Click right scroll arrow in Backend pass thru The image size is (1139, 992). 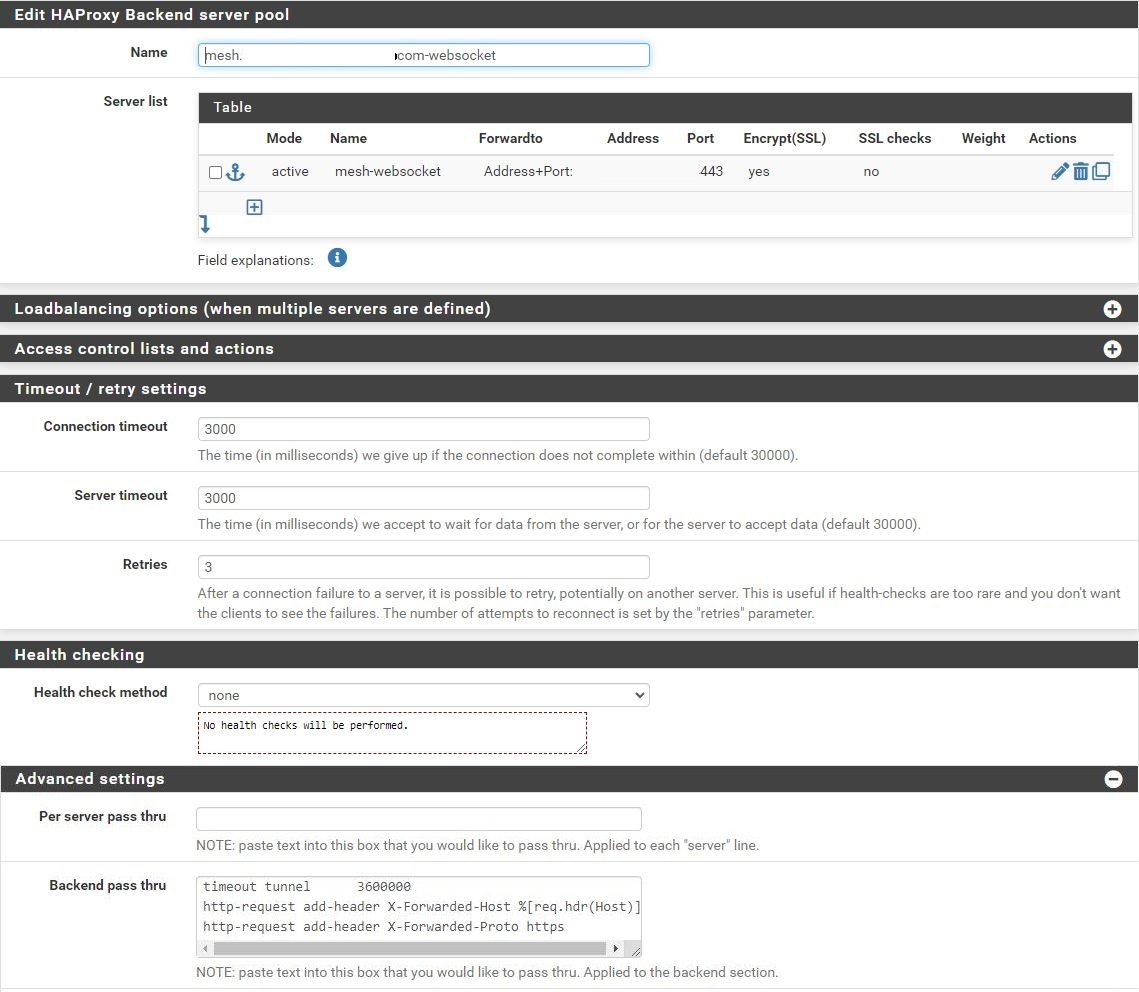616,948
